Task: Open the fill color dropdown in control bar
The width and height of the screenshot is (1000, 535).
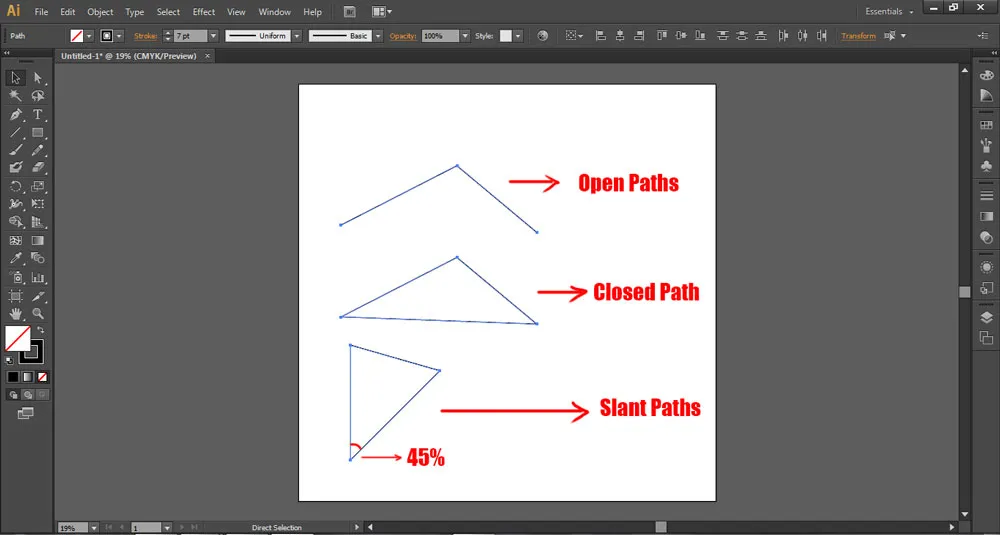Action: pos(89,36)
